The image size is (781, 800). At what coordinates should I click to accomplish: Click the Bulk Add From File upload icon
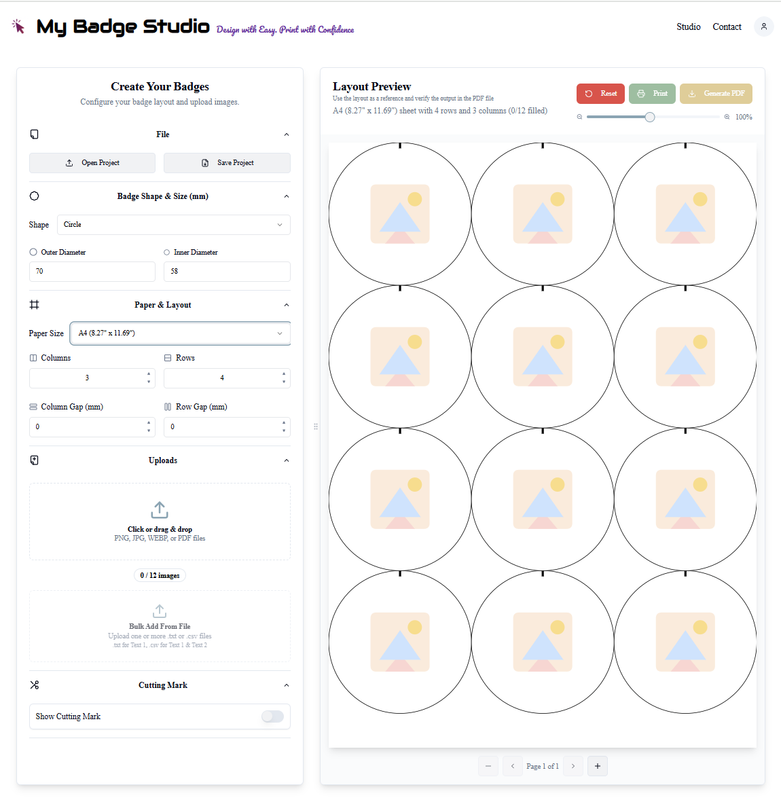160,611
